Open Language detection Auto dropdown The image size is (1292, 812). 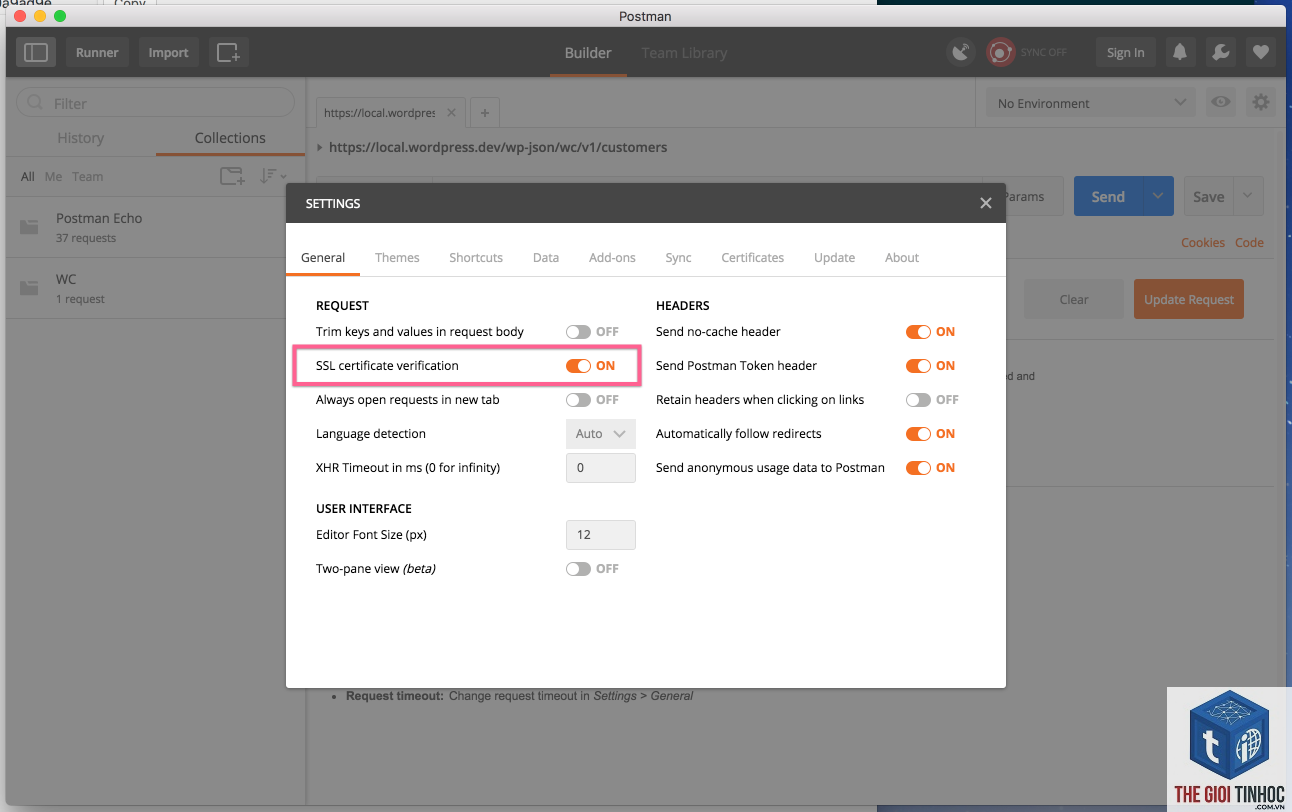pyautogui.click(x=600, y=434)
